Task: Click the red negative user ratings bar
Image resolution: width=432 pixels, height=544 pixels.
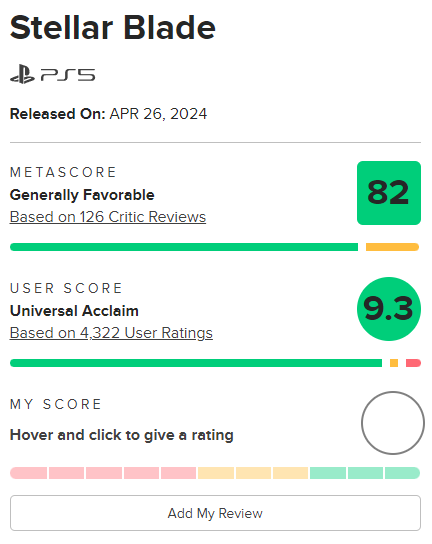Action: click(413, 363)
